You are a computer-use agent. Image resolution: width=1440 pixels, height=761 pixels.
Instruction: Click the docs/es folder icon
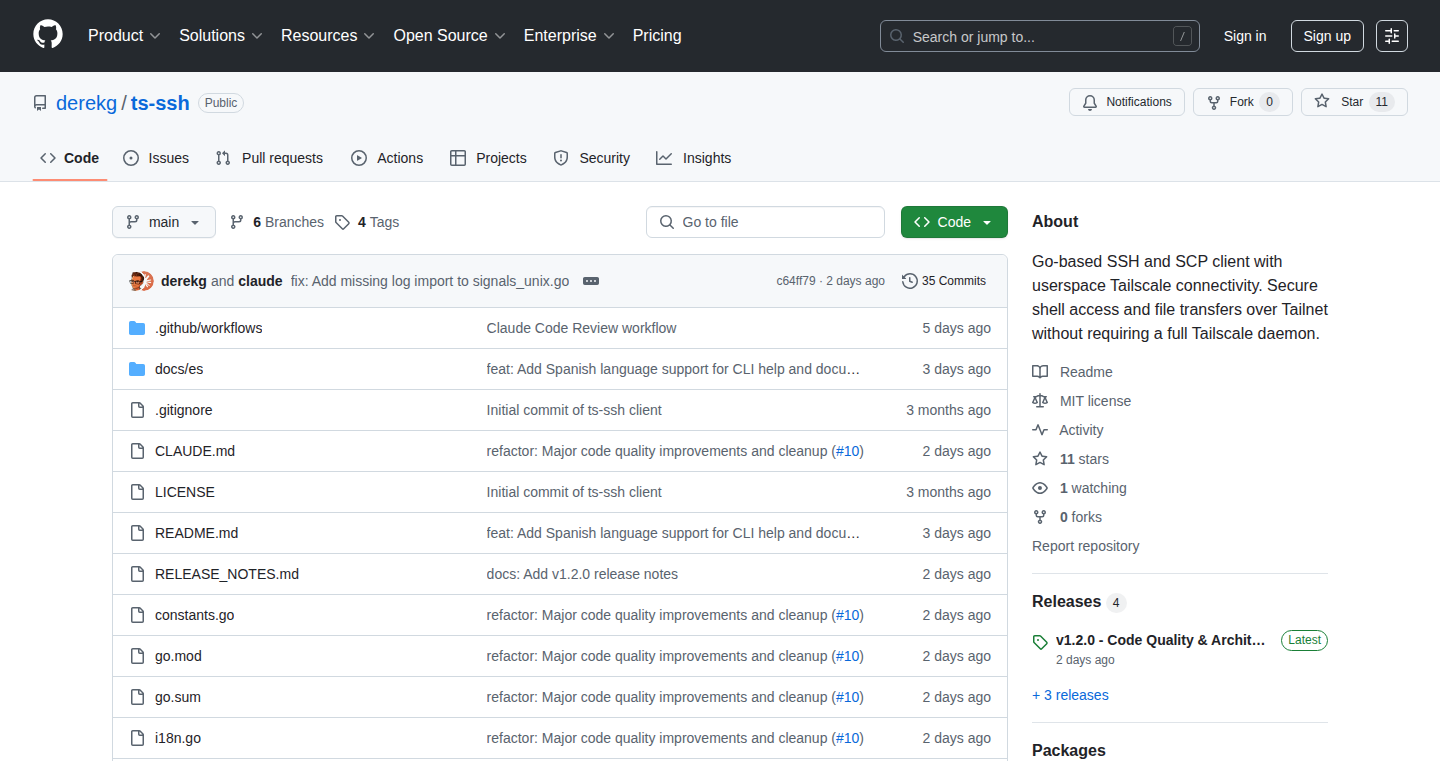click(137, 369)
